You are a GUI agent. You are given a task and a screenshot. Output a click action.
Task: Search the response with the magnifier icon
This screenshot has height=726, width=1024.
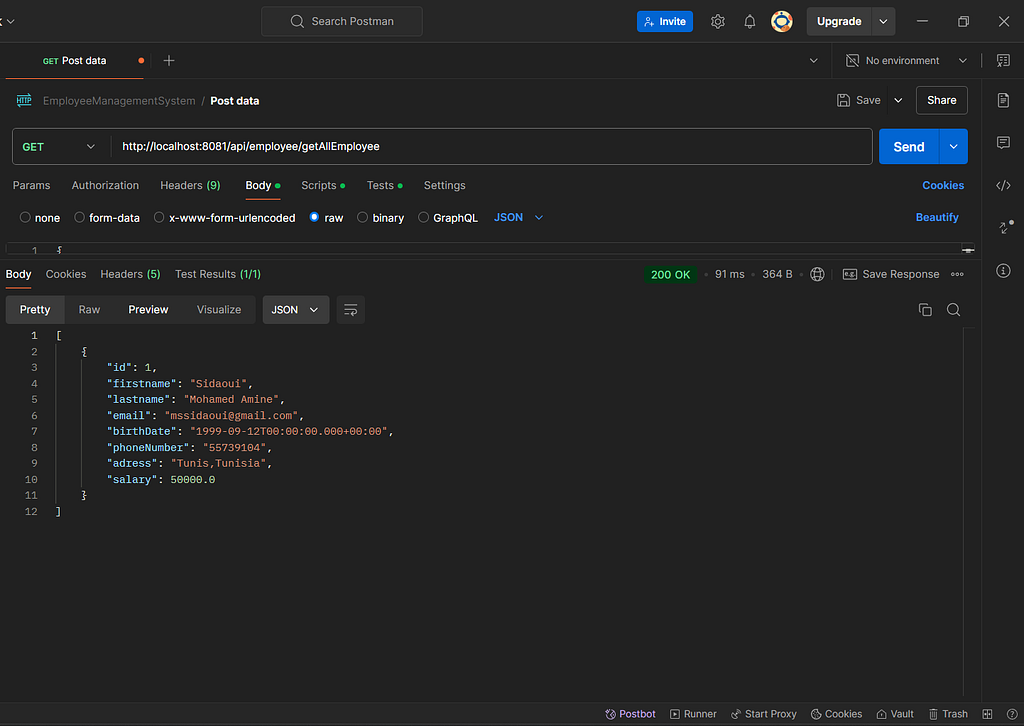[953, 309]
